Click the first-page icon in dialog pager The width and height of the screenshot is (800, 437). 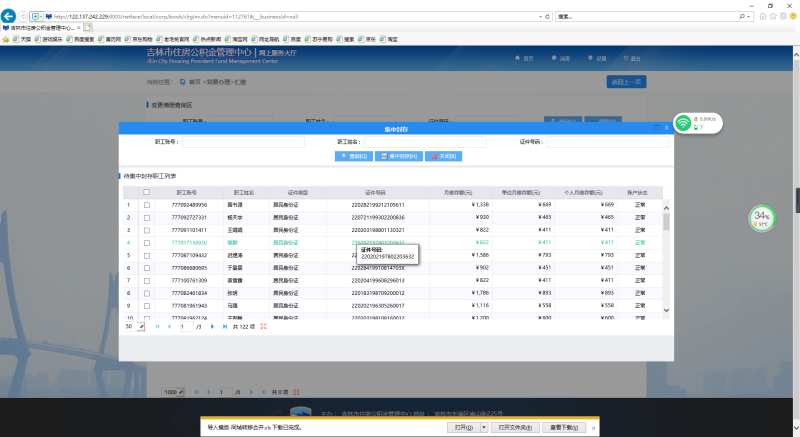157,326
